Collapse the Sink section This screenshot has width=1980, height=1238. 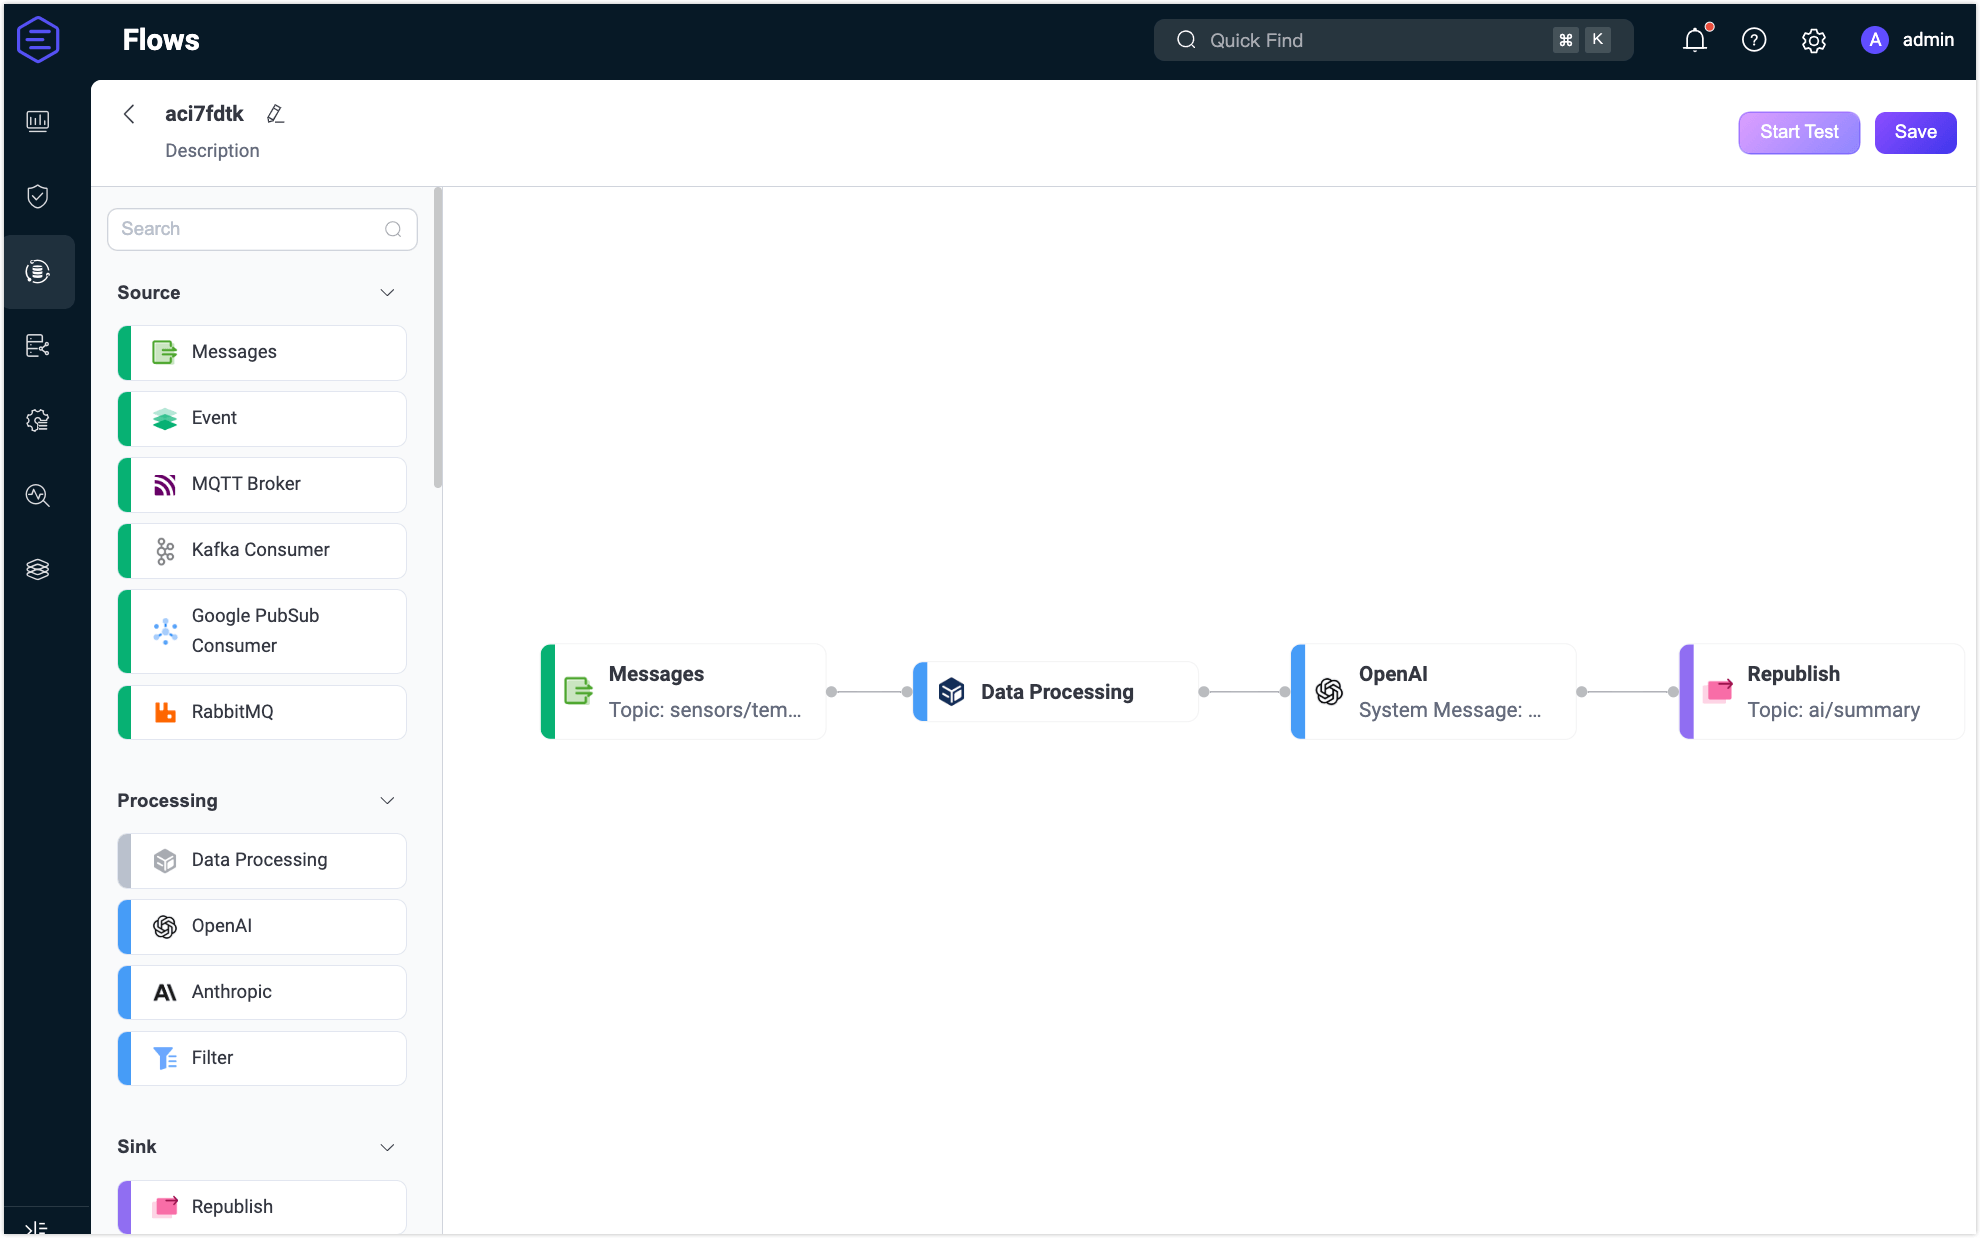(388, 1147)
